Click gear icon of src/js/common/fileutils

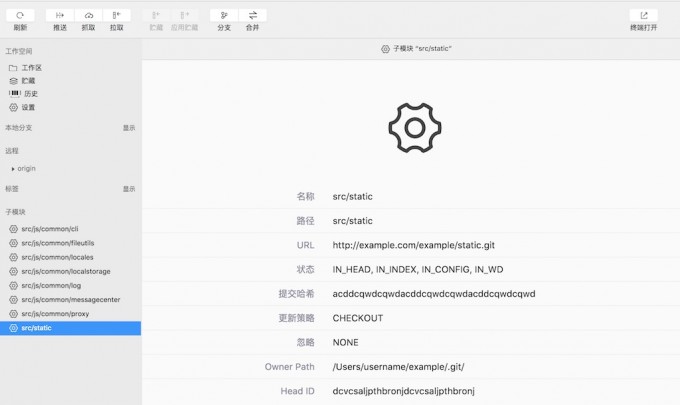click(x=13, y=243)
